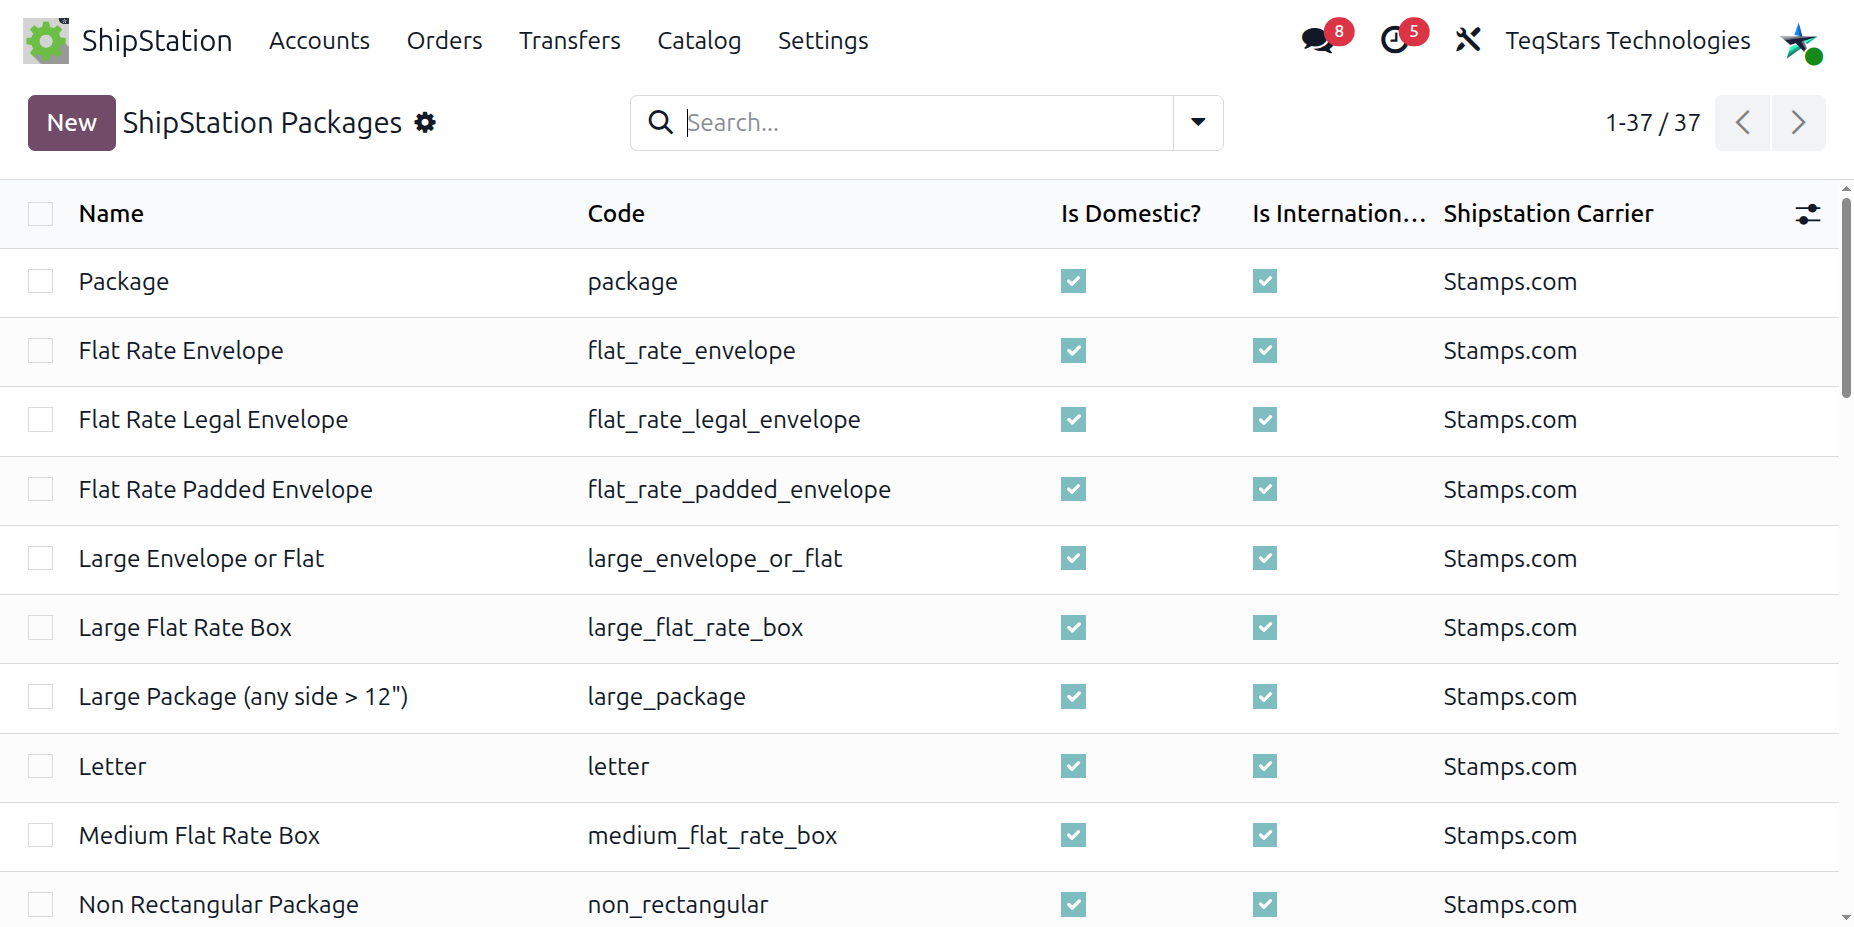
Task: Open the Transfers menu
Action: 569,41
